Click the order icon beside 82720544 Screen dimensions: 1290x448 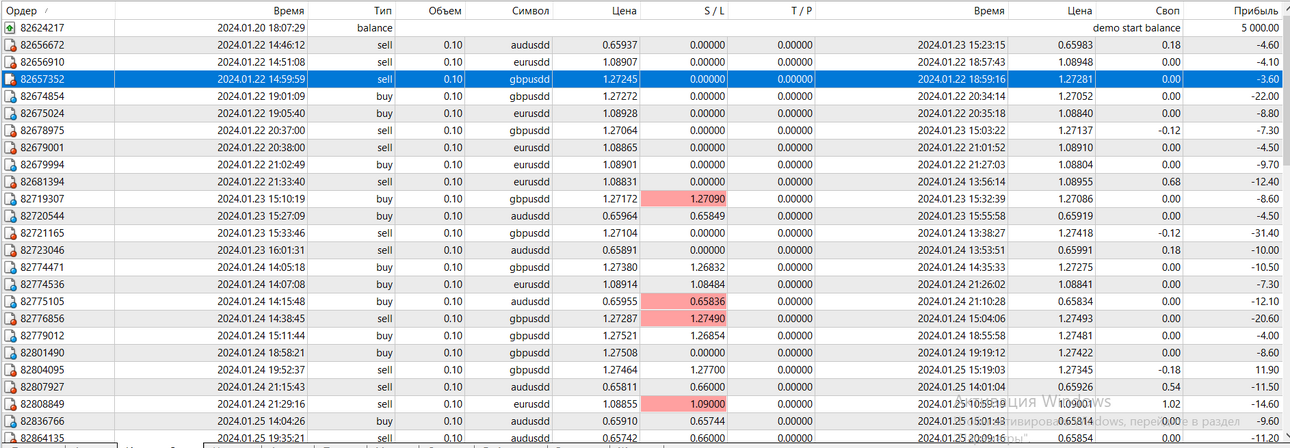pyautogui.click(x=10, y=215)
